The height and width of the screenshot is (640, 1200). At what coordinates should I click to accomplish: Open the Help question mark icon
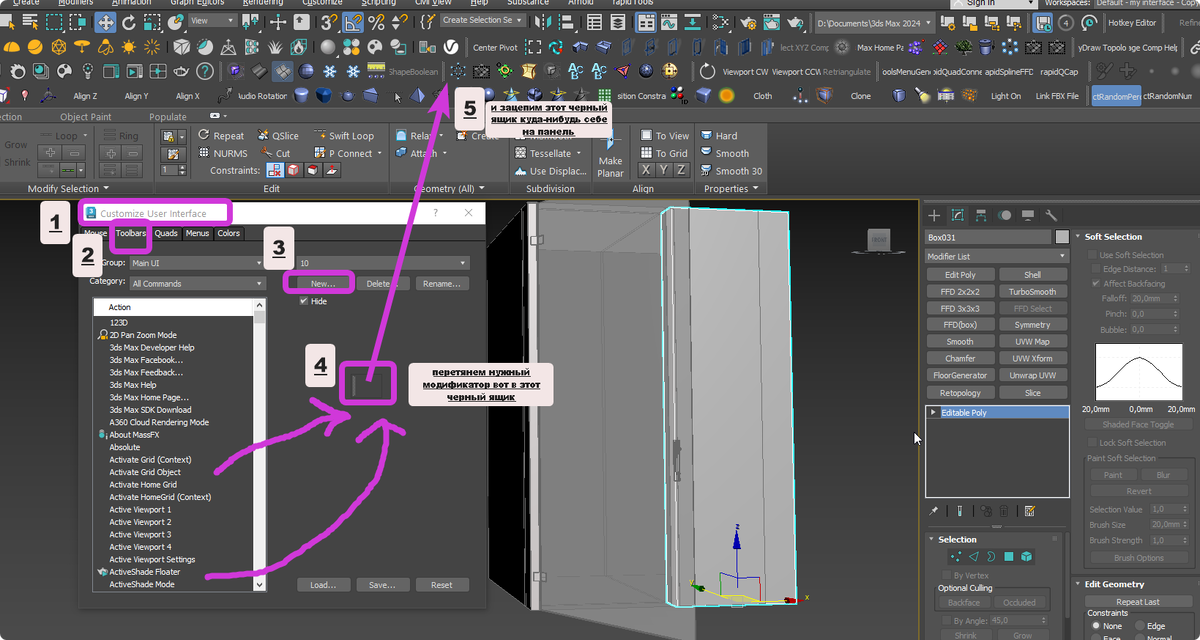tap(204, 70)
